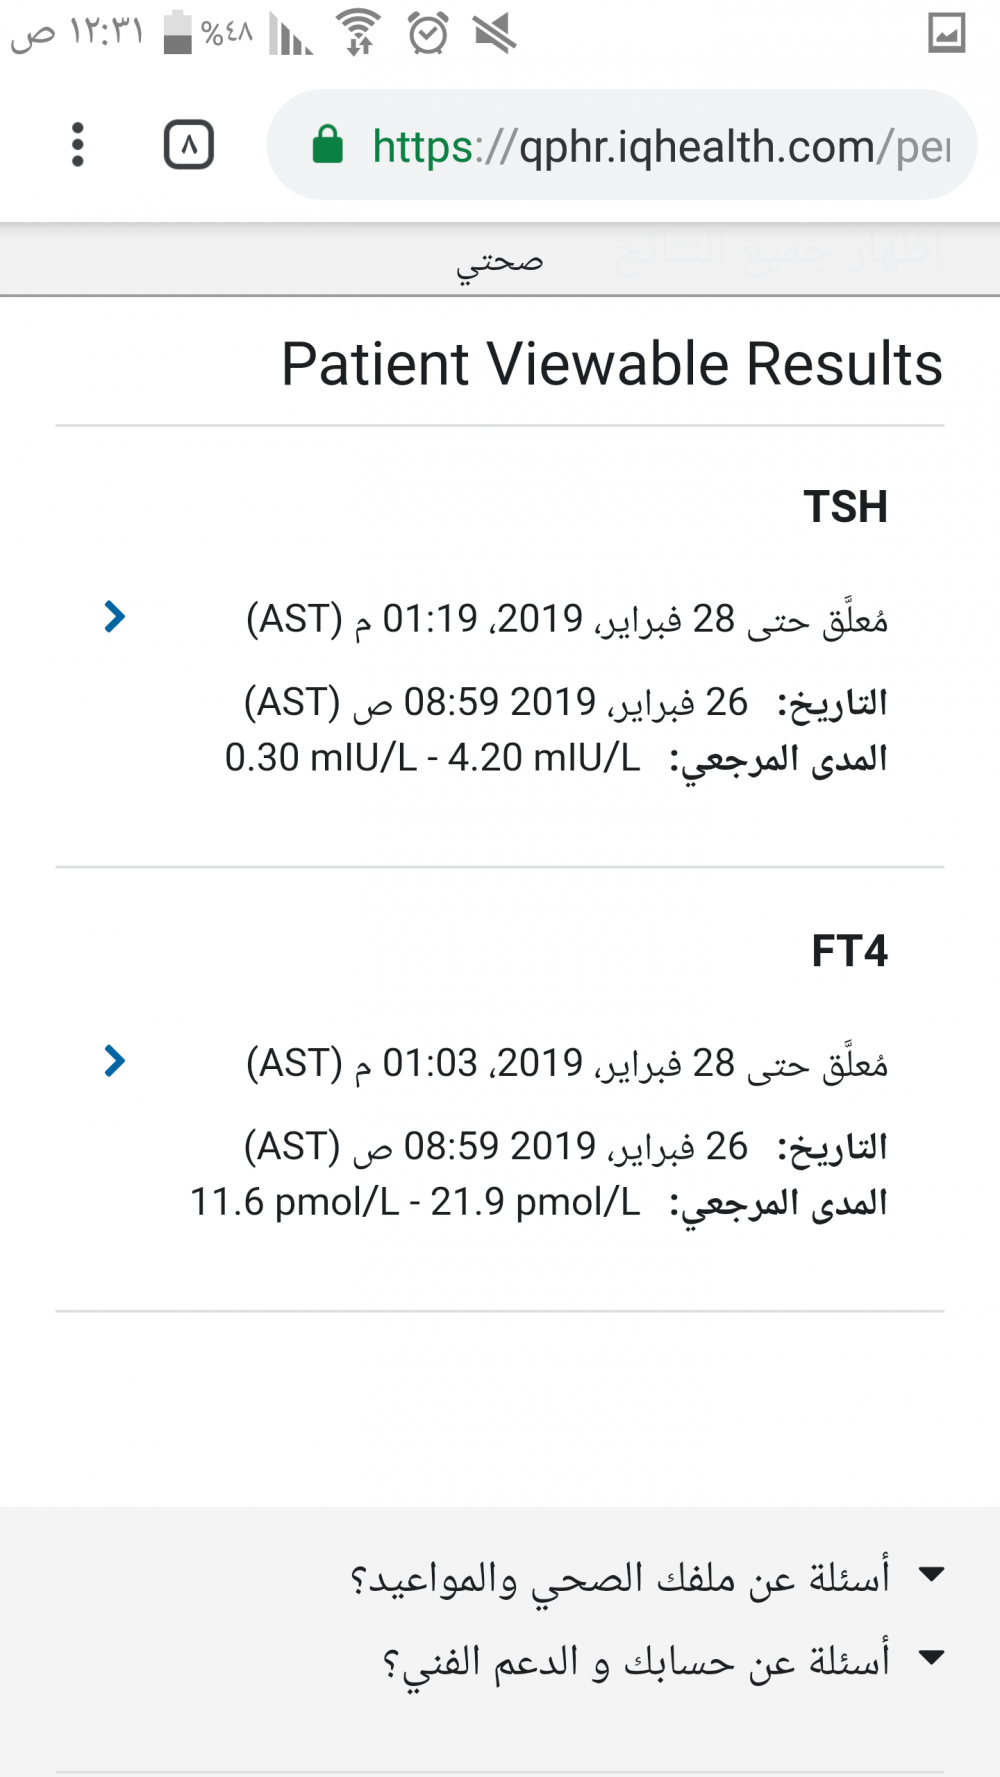Select TSH pending status line dated 28 February
The width and height of the screenshot is (1000, 1777).
click(567, 619)
